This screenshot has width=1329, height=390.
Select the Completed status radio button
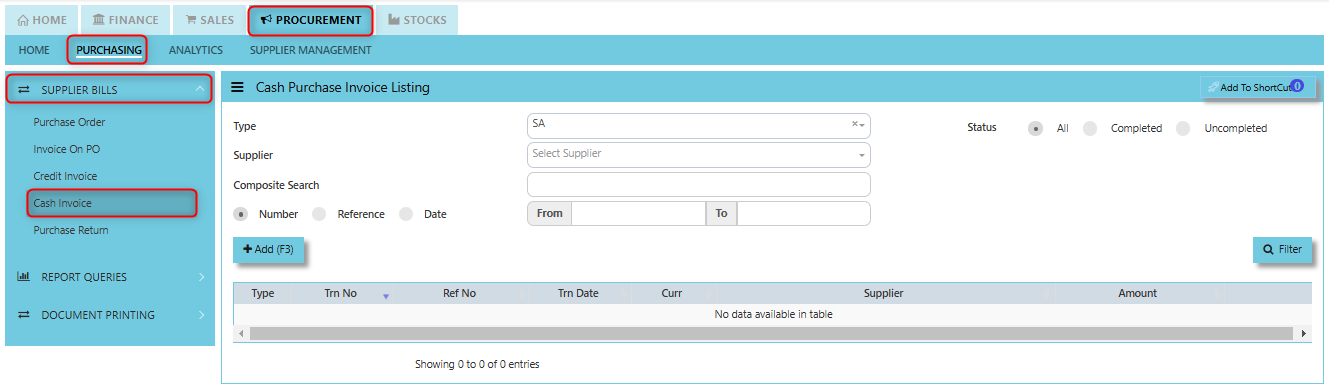1090,128
